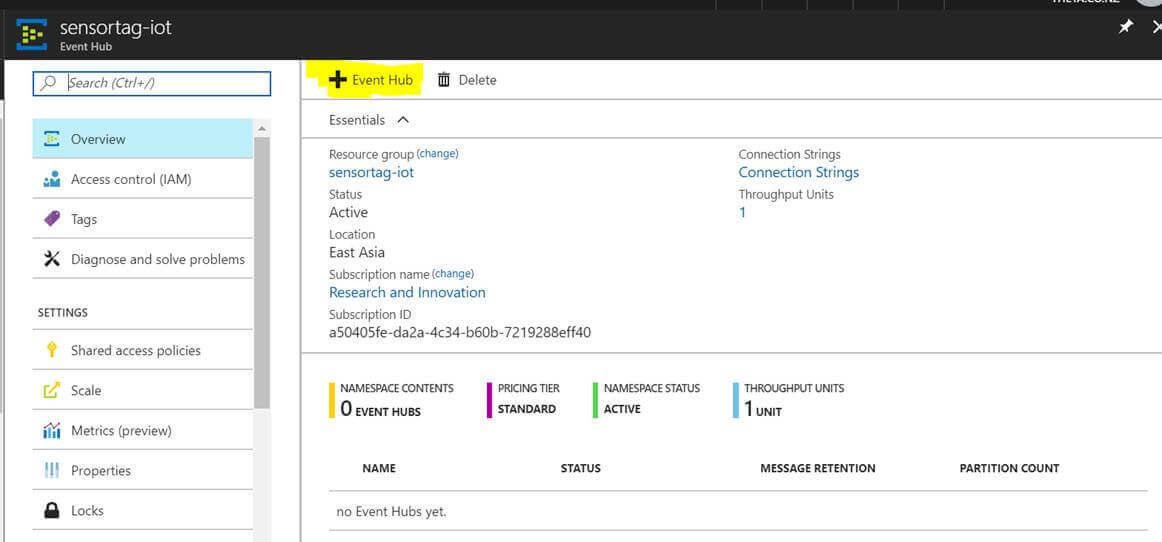Open Research and Innovation subscription link
Screen dimensions: 1162x542
point(407,292)
